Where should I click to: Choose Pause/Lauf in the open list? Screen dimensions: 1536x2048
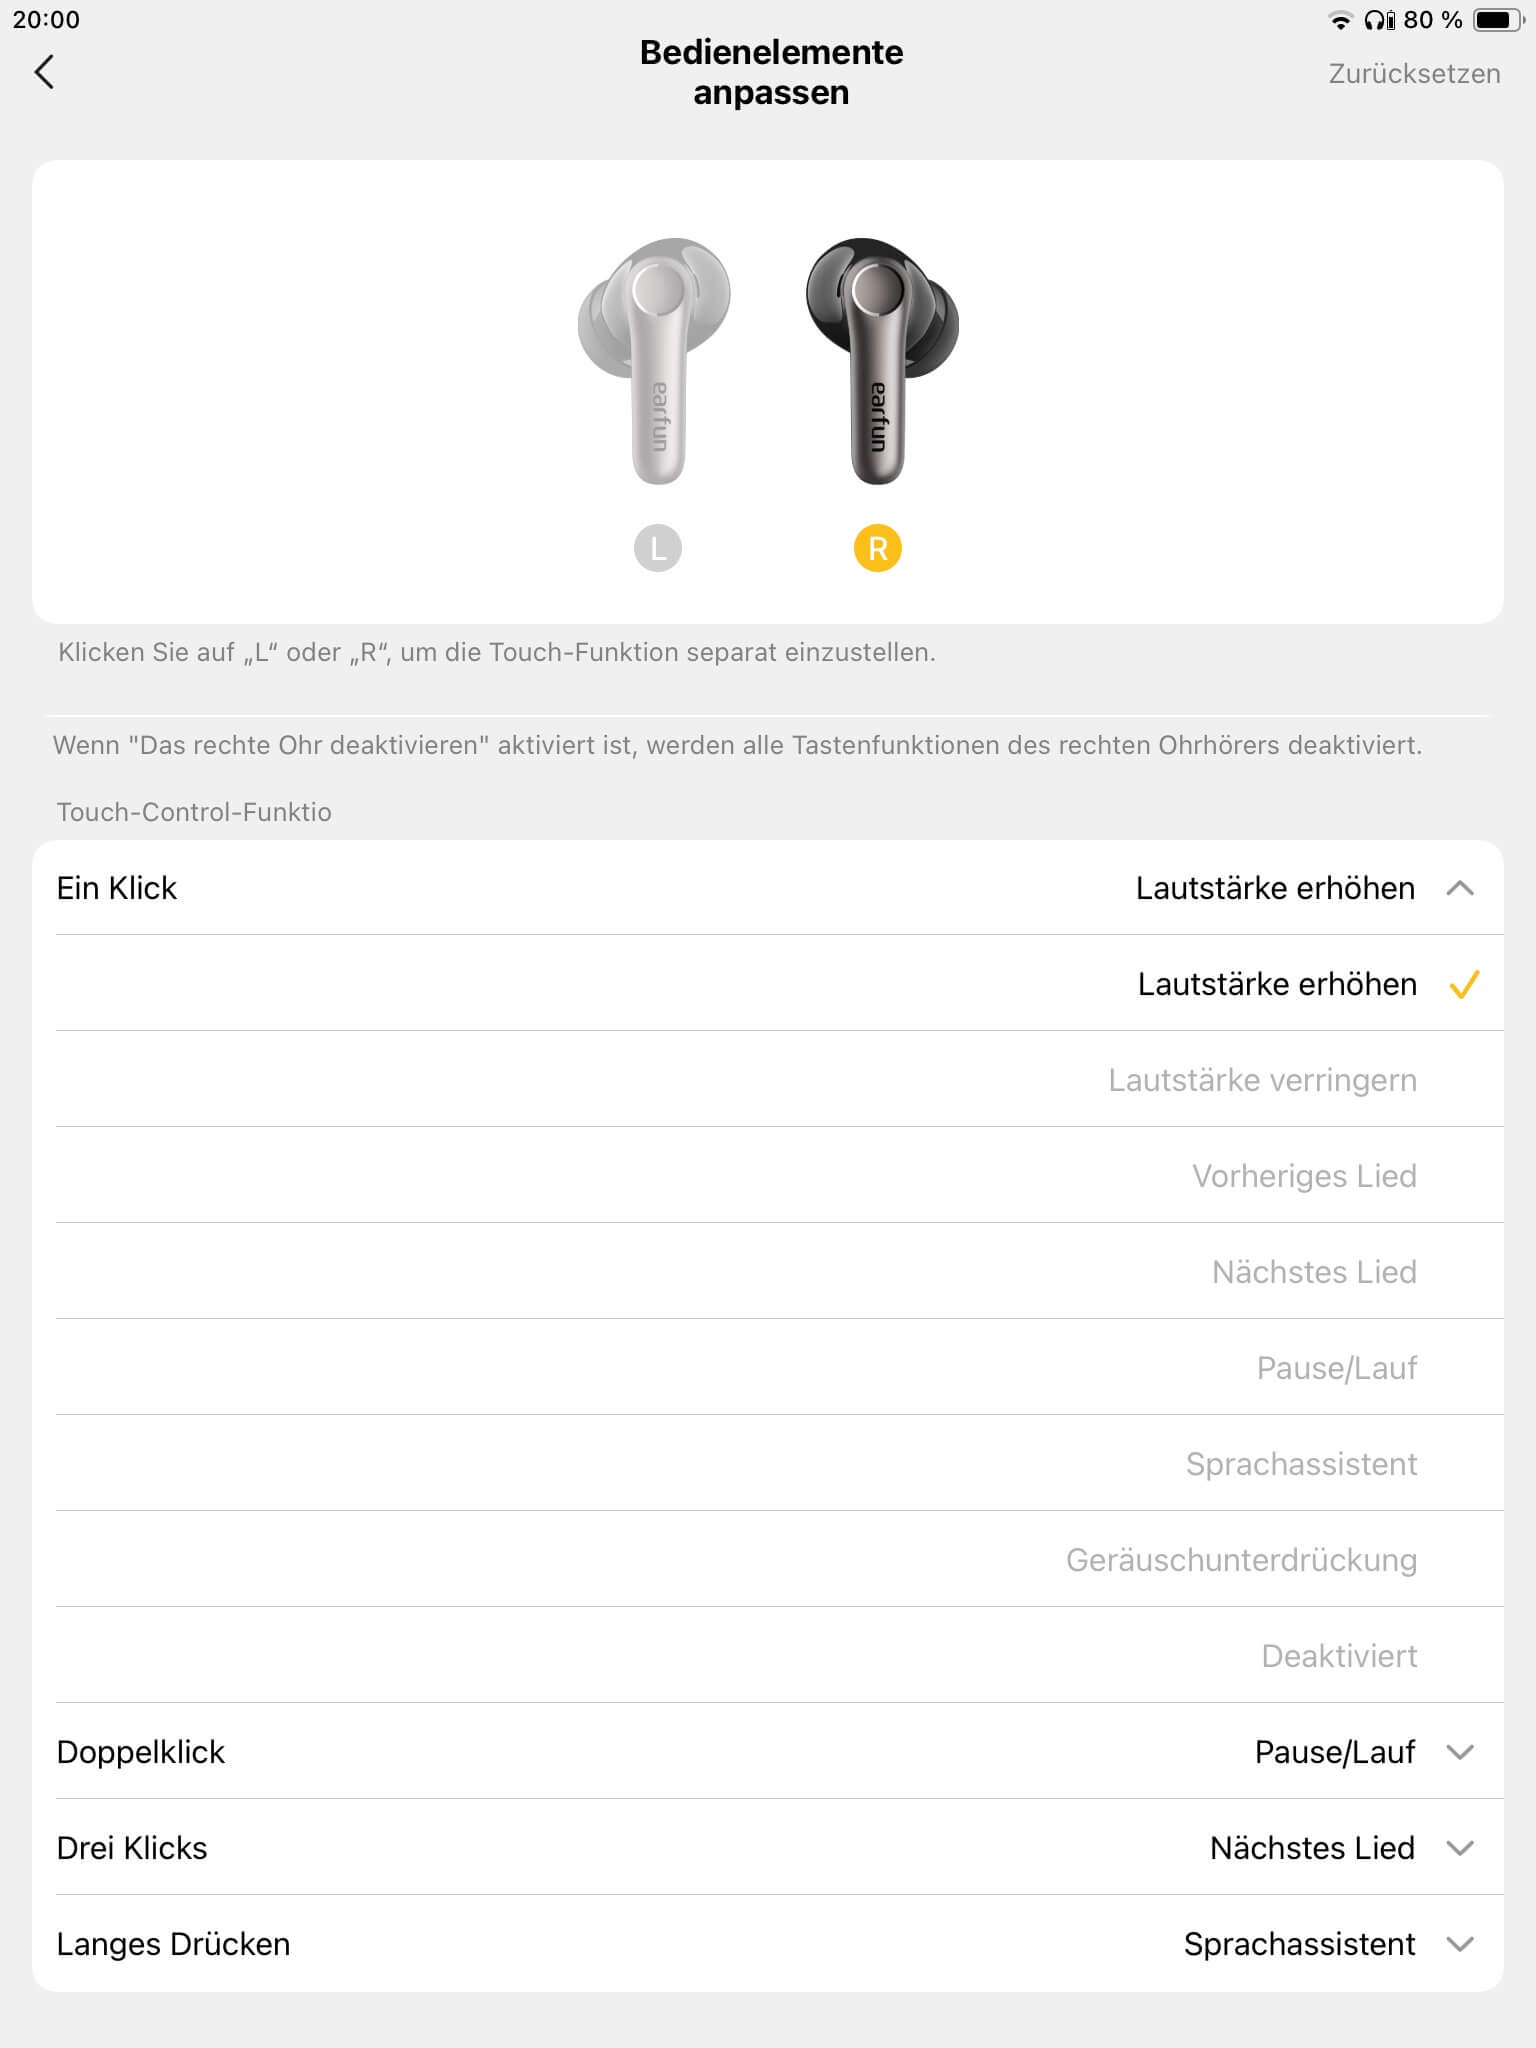(x=1336, y=1368)
